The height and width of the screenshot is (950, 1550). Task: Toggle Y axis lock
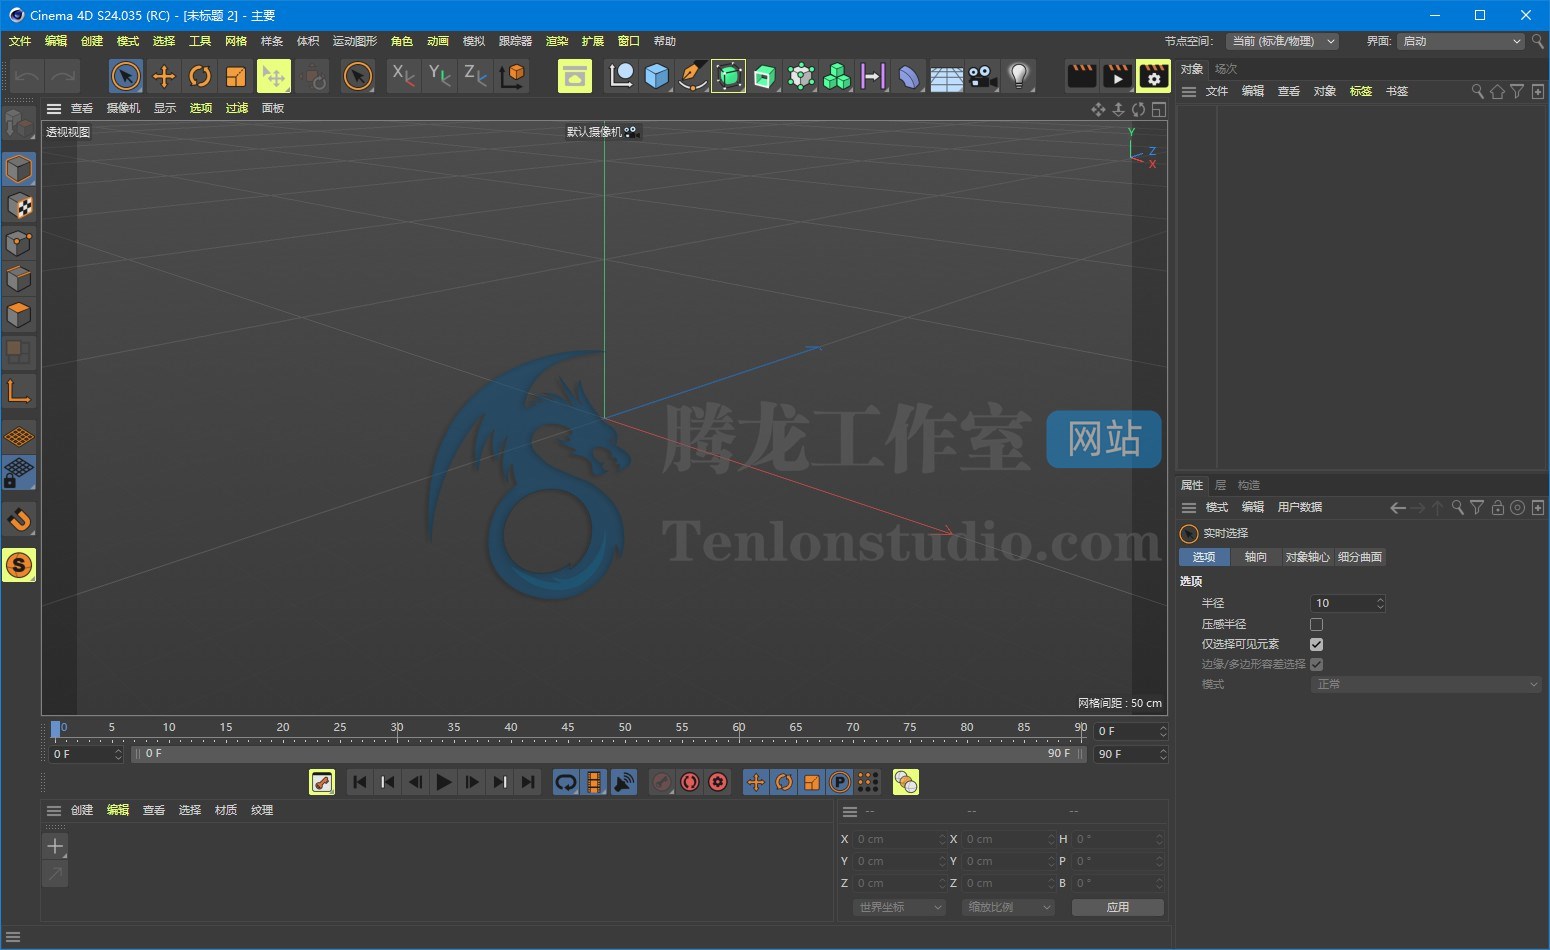point(439,76)
